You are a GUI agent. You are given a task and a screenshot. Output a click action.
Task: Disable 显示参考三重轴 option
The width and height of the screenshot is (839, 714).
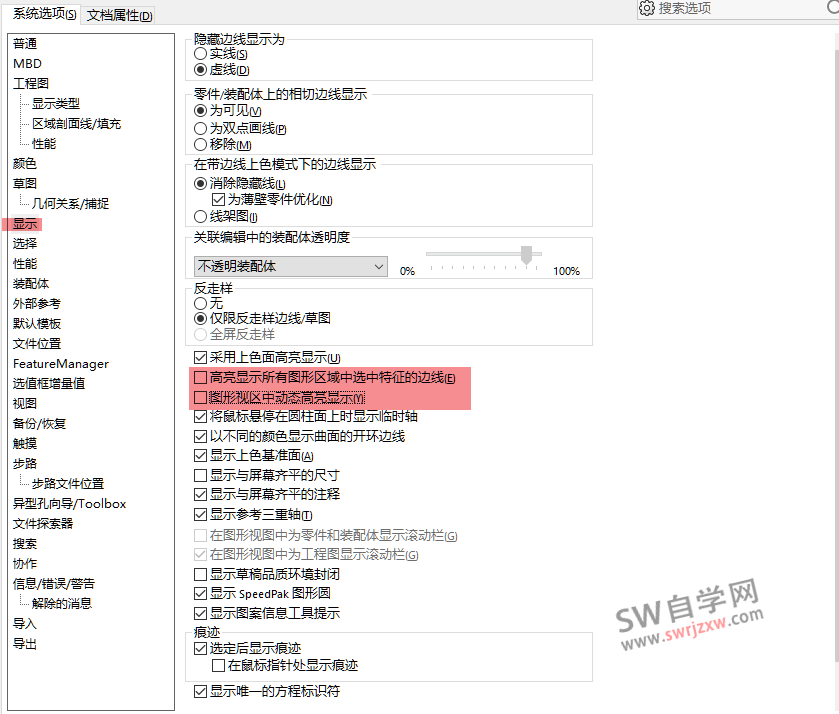(x=200, y=513)
